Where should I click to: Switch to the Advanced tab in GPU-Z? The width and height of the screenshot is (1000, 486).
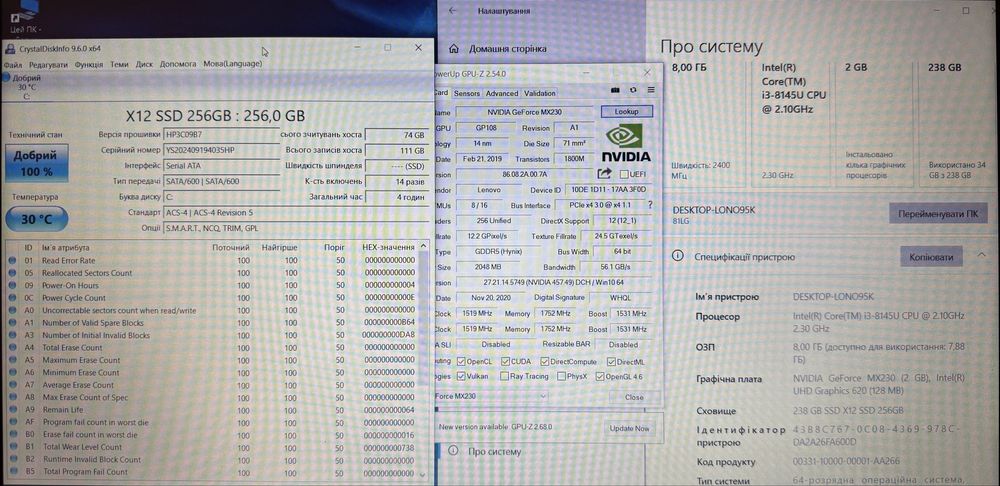502,93
